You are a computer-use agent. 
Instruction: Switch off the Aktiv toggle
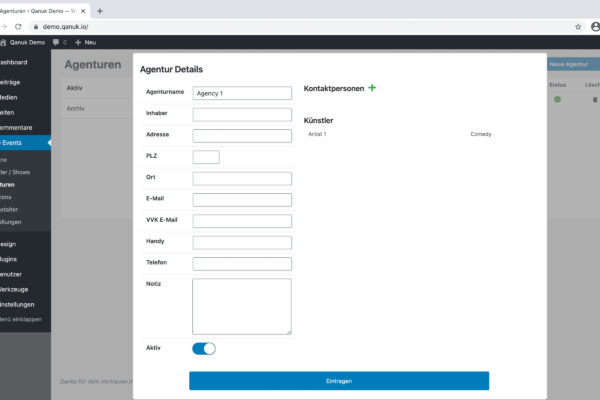(204, 349)
